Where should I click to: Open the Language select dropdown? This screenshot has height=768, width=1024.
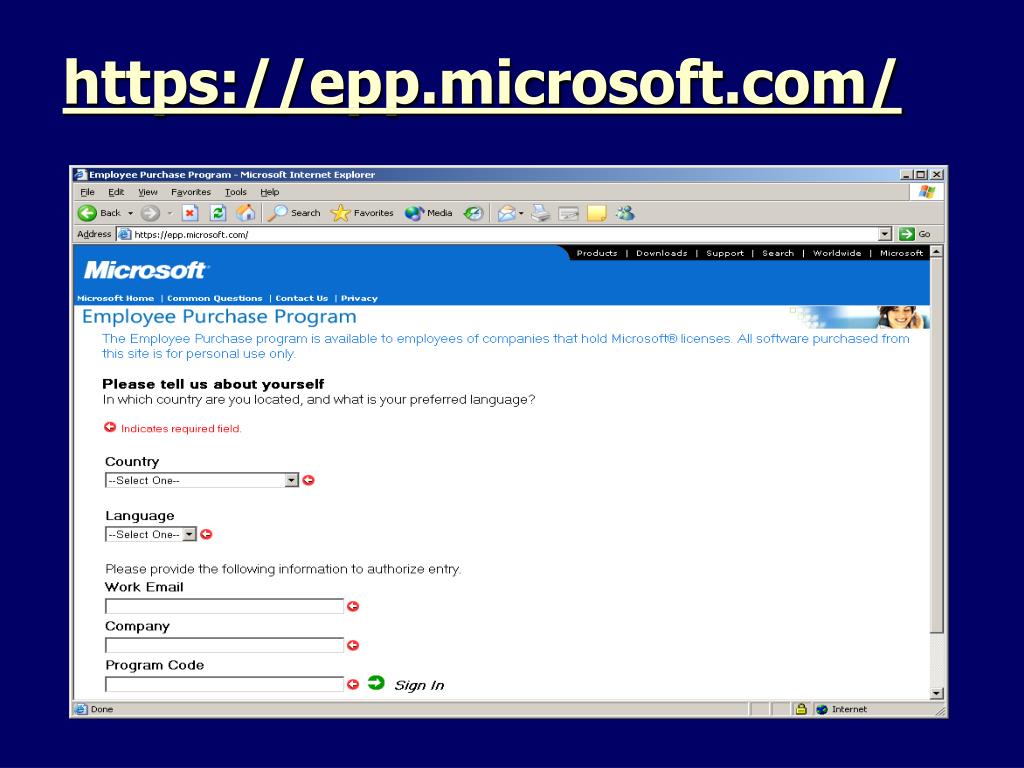coord(150,534)
